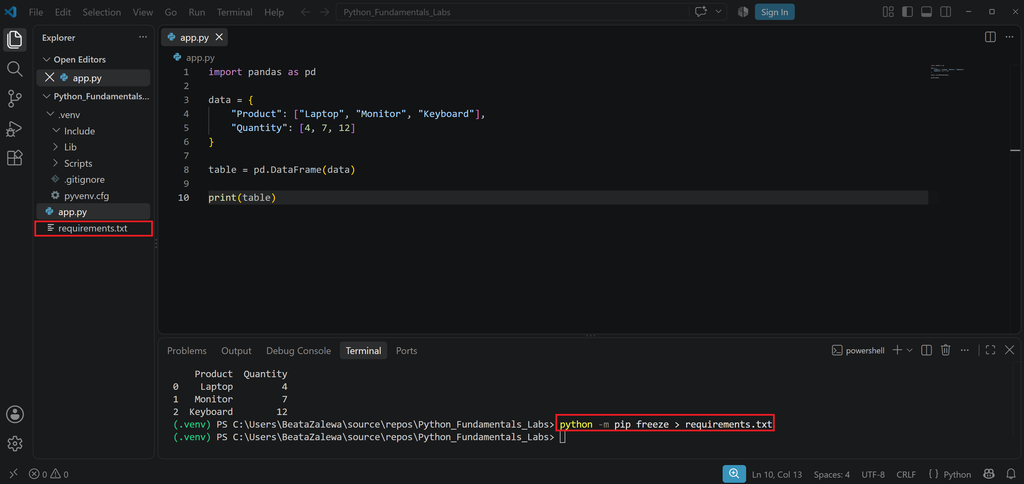Open the Go menu

tap(170, 12)
